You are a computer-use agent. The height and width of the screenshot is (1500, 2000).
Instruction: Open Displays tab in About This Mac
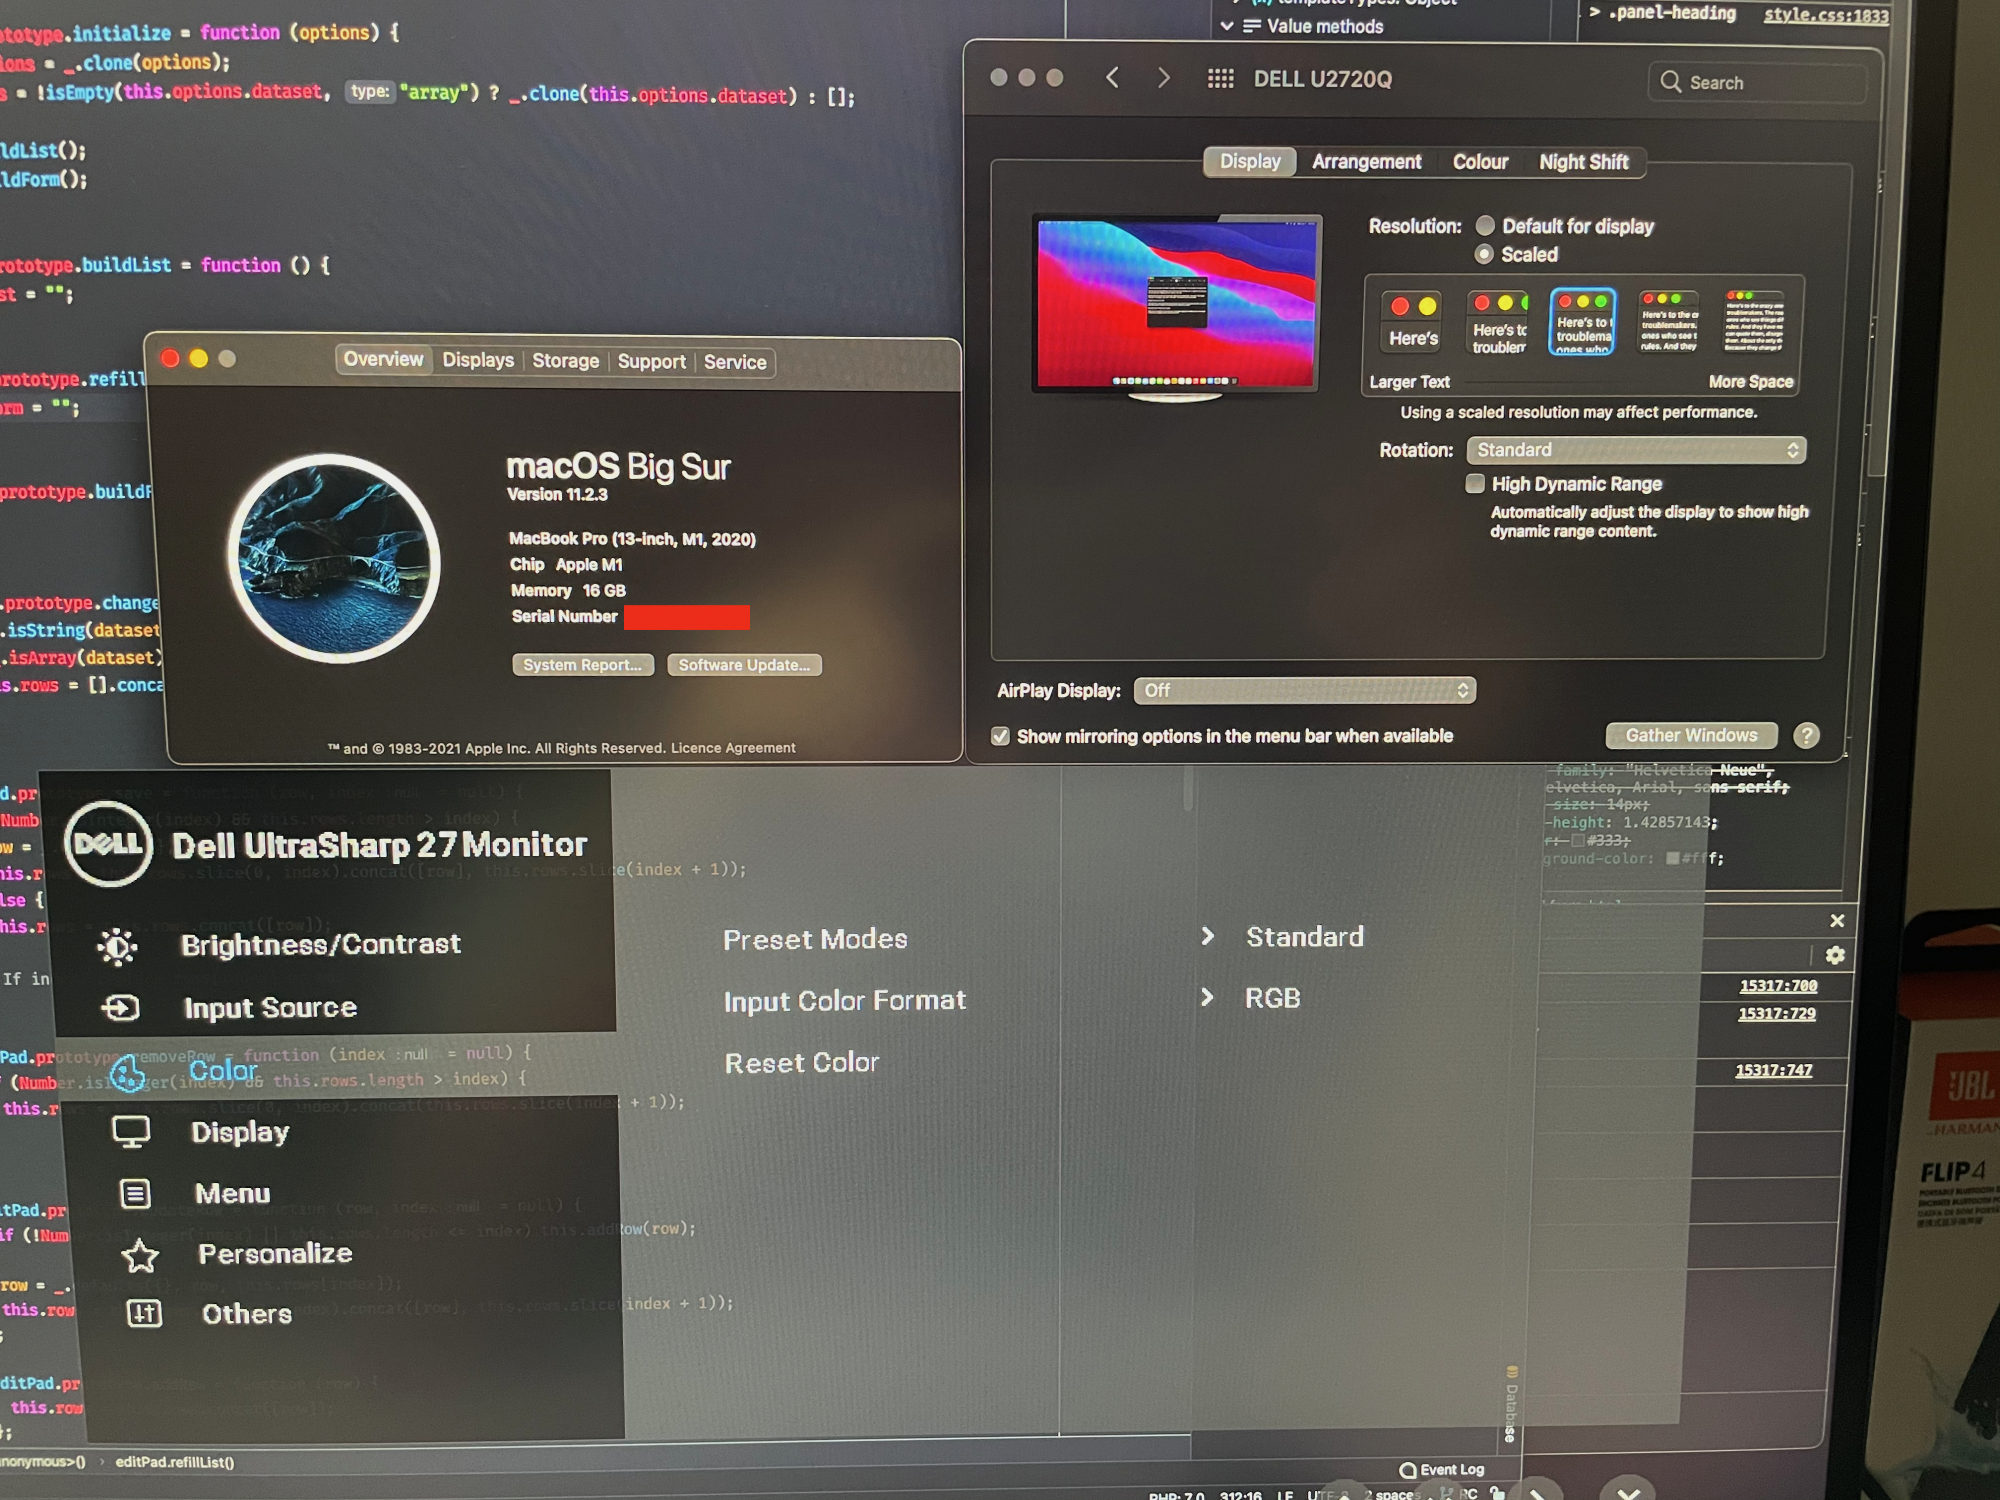(478, 360)
